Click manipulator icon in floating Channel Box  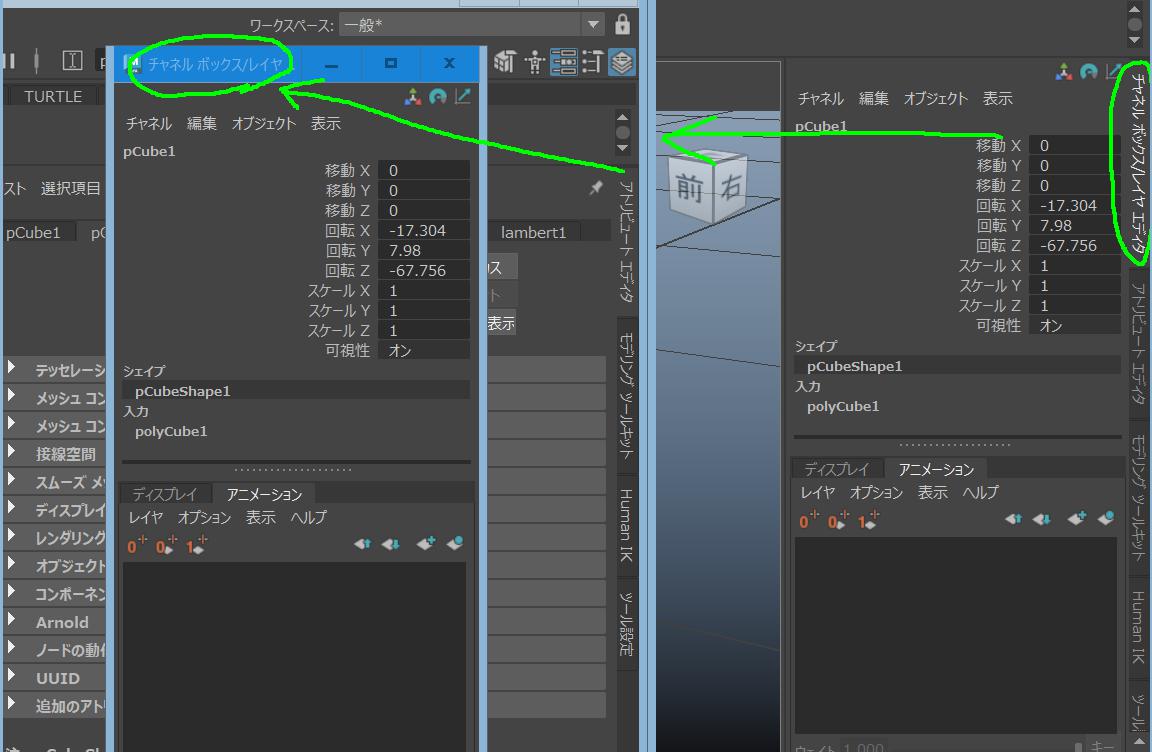412,96
